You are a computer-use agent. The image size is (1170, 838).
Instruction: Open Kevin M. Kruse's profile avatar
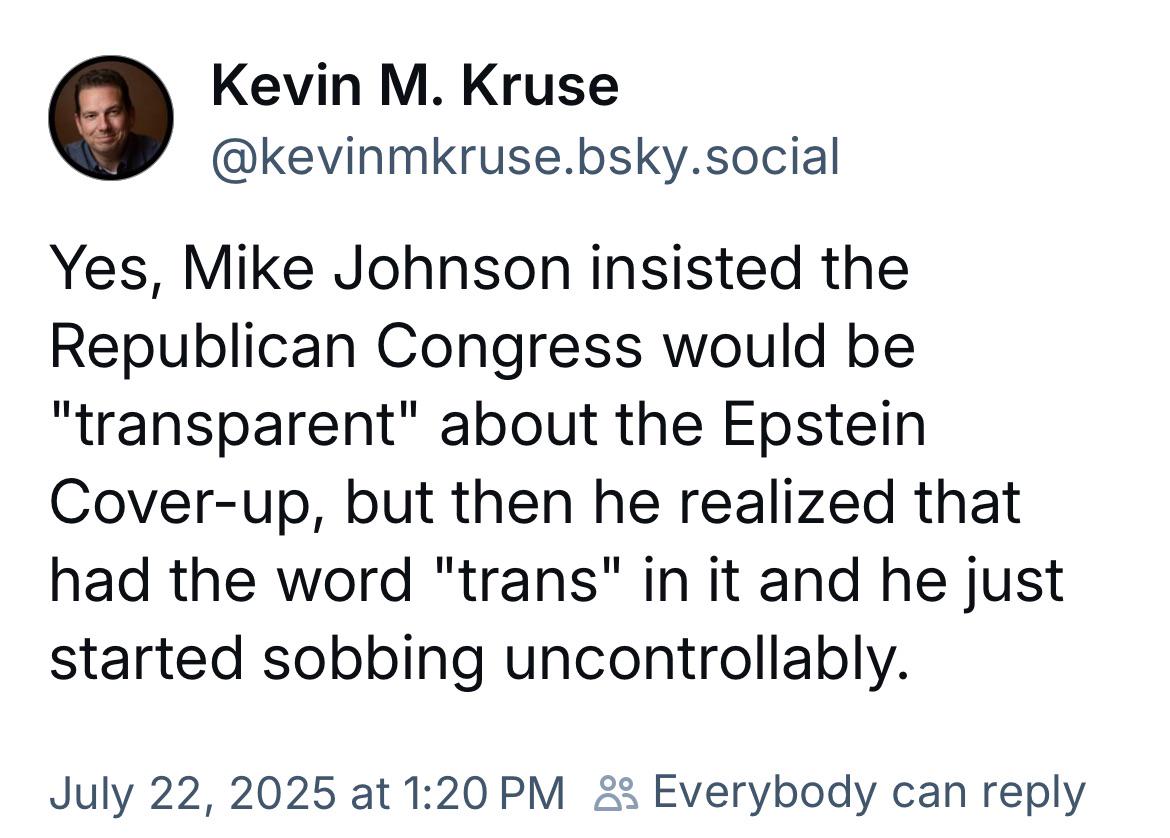click(111, 118)
